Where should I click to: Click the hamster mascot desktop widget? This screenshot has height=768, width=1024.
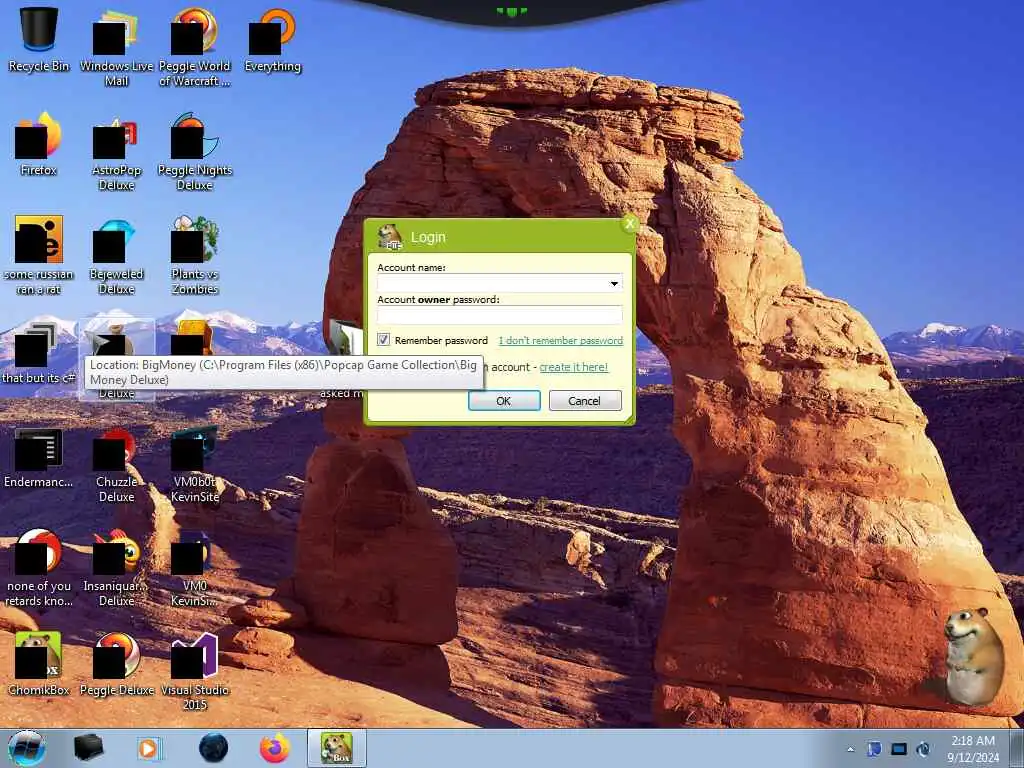pos(972,656)
